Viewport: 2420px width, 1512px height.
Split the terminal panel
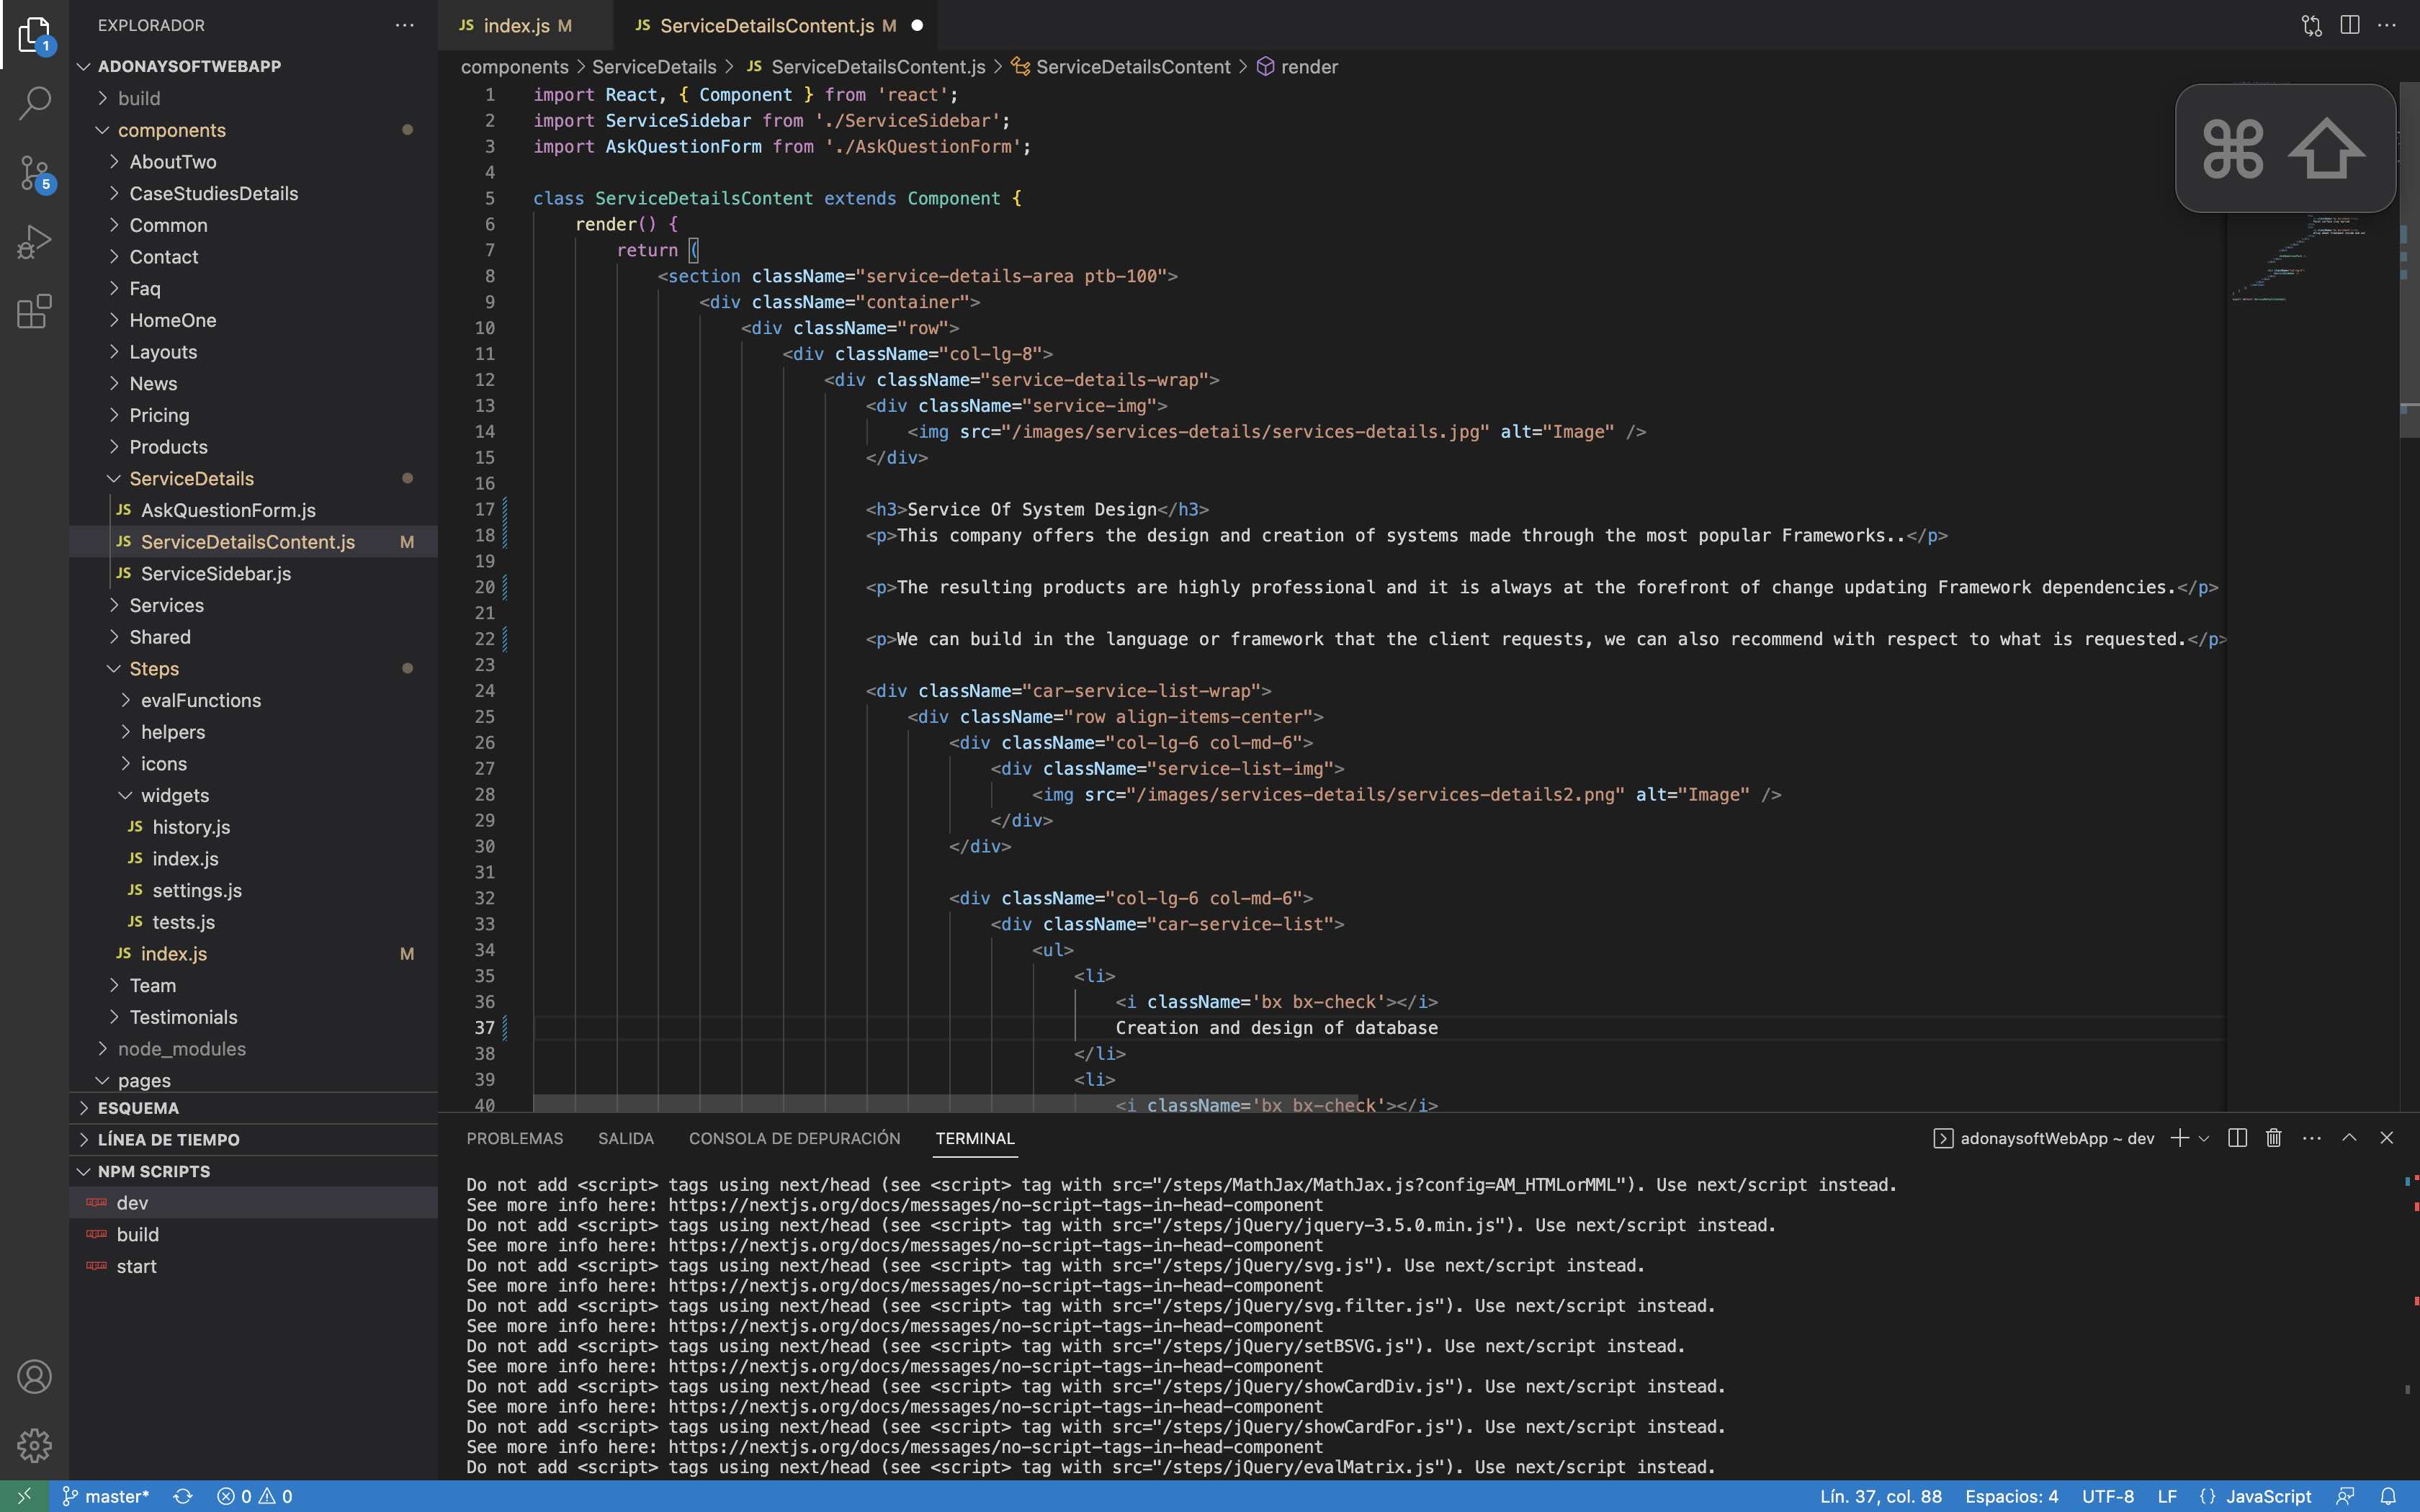[2237, 1138]
